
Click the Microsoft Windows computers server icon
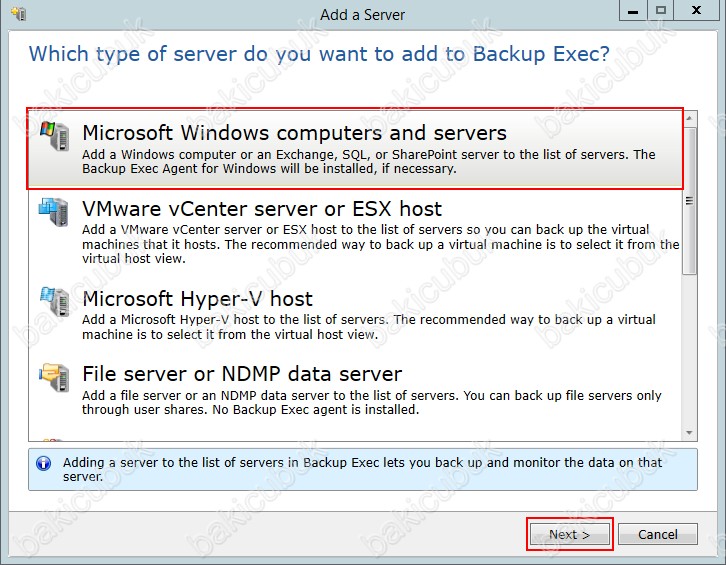coord(54,138)
